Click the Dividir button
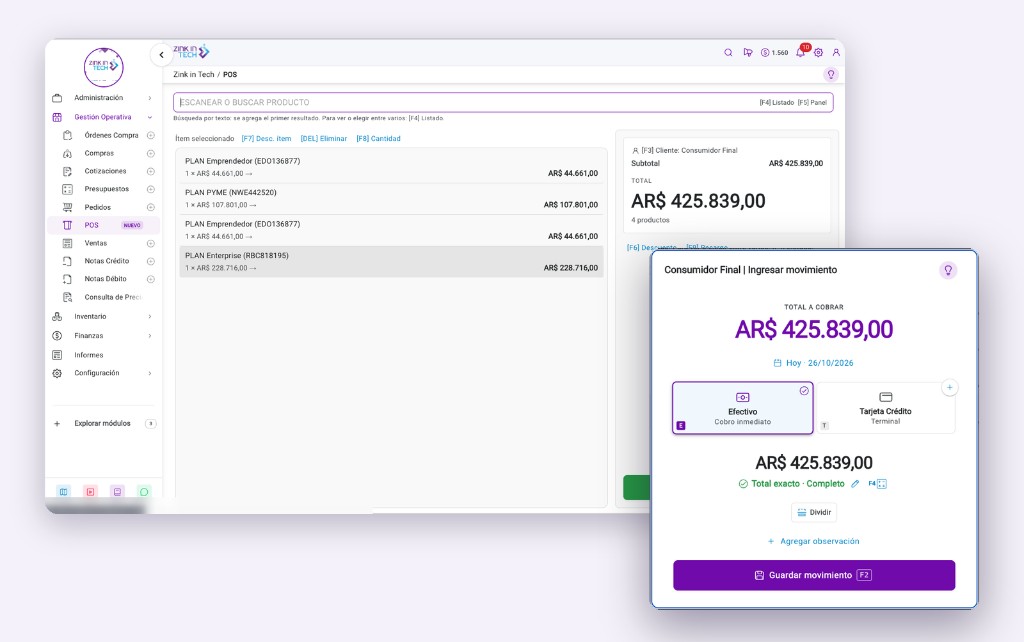Screen dimensions: 1024x642 click(x=814, y=513)
